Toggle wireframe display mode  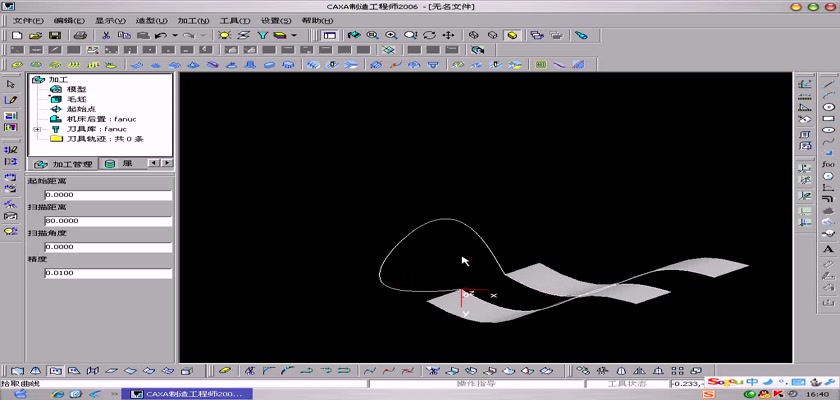pos(474,35)
